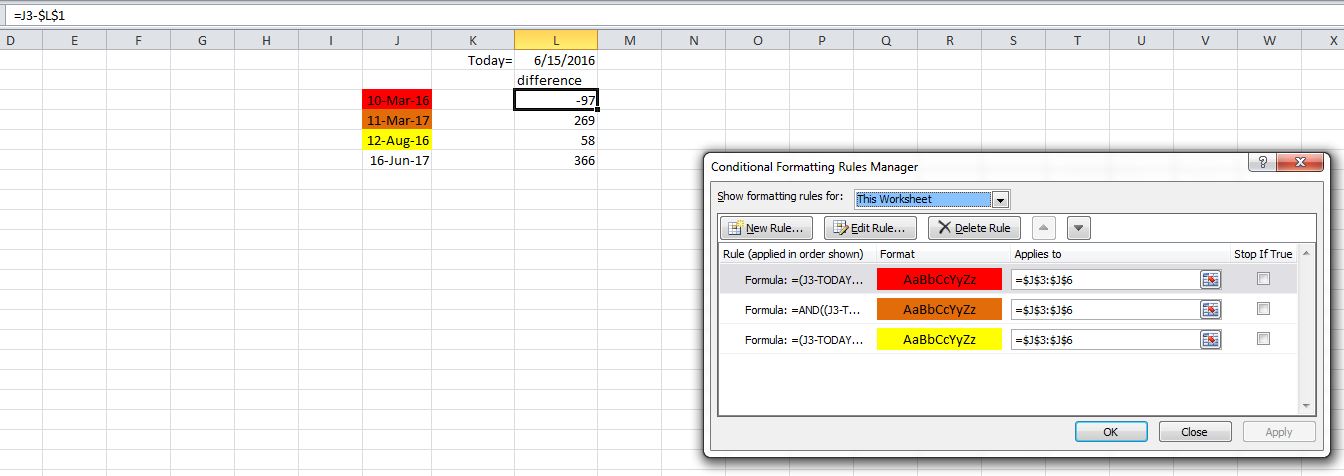Select the cell containing 12-Aug-16
The image size is (1344, 476).
pyautogui.click(x=398, y=140)
